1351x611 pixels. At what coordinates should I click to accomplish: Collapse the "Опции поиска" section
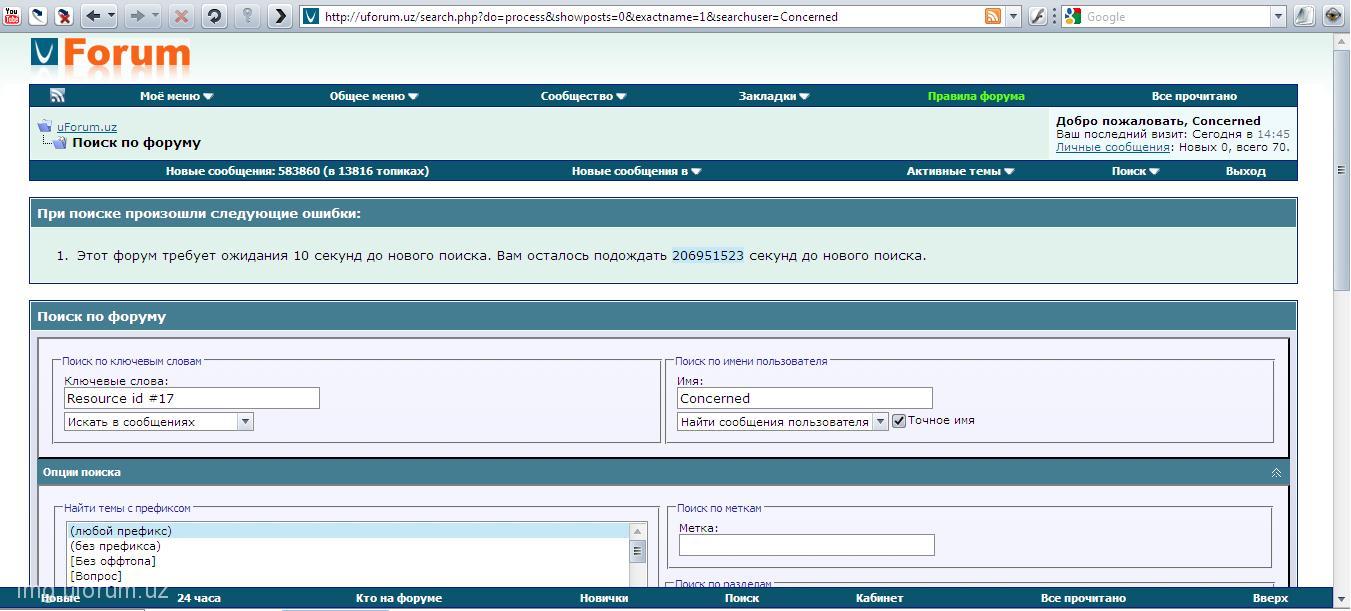point(1276,472)
